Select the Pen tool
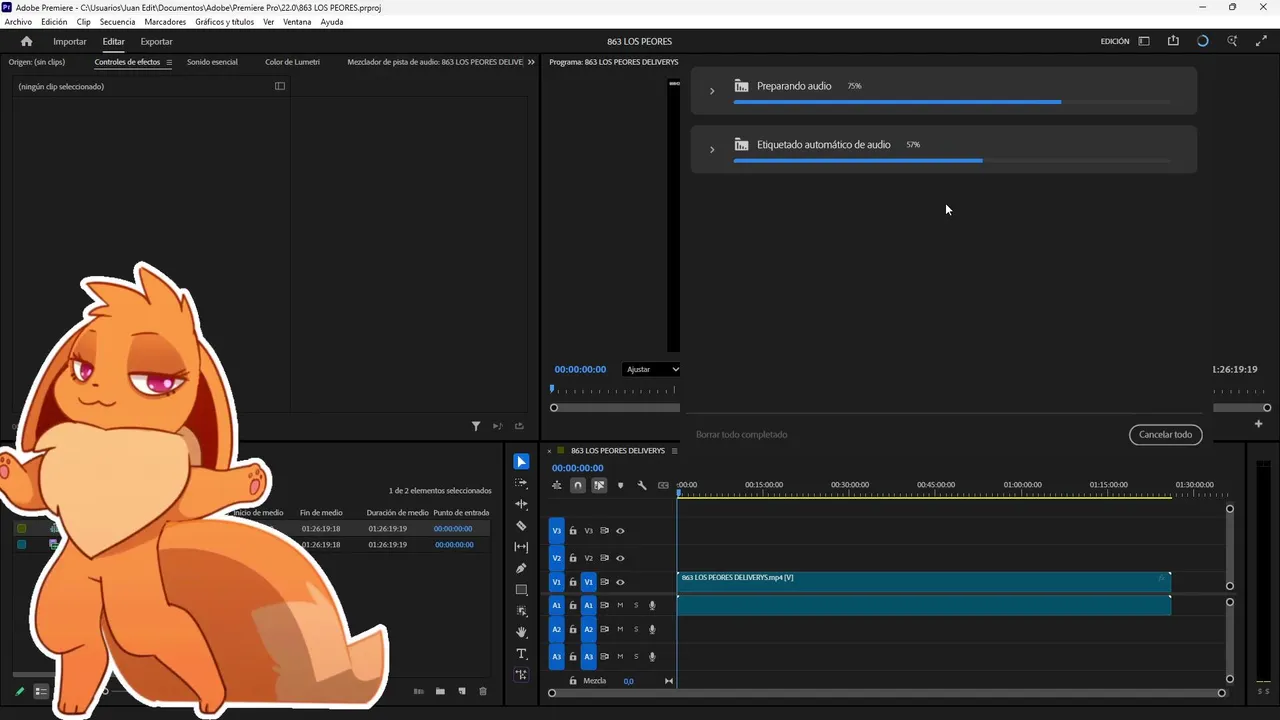The width and height of the screenshot is (1280, 720). click(521, 568)
